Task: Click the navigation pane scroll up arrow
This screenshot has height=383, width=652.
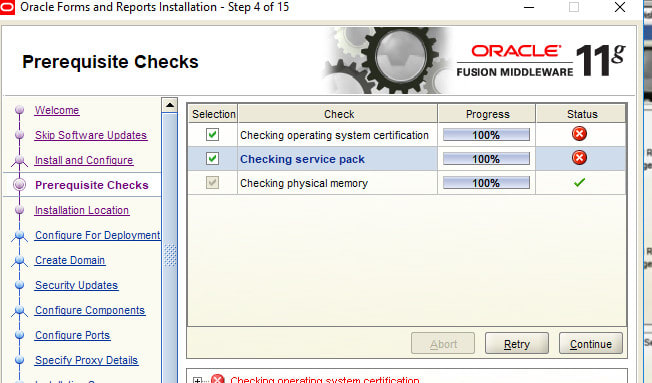Action: (170, 105)
